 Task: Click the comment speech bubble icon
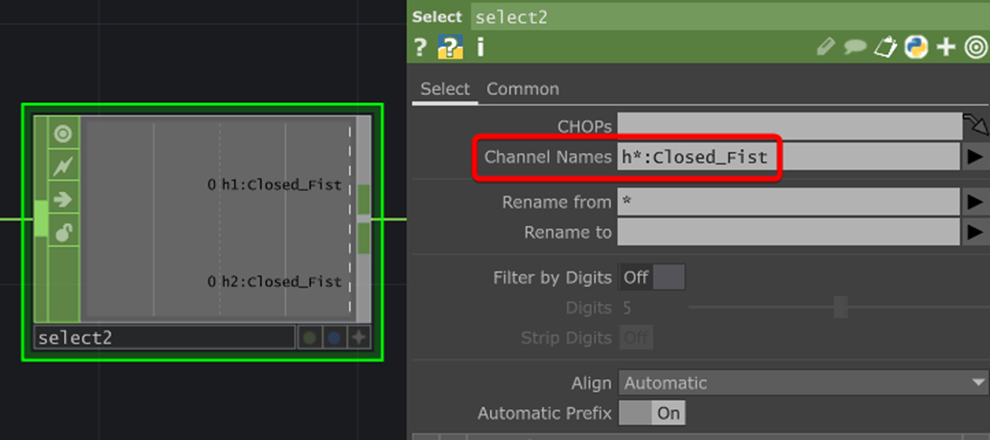pyautogui.click(x=855, y=47)
